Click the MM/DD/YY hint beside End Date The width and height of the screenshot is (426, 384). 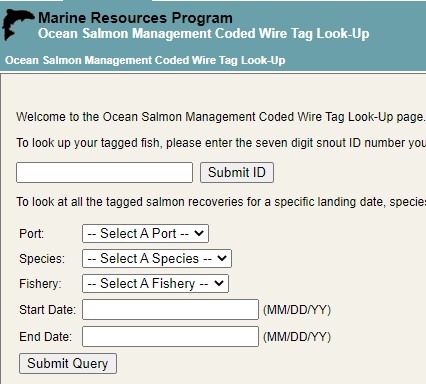(297, 337)
